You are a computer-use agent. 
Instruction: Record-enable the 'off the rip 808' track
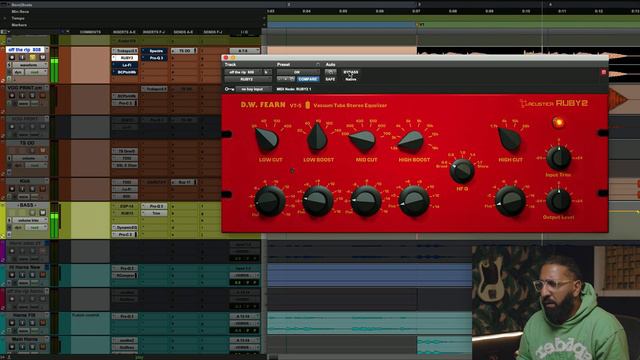coord(12,58)
